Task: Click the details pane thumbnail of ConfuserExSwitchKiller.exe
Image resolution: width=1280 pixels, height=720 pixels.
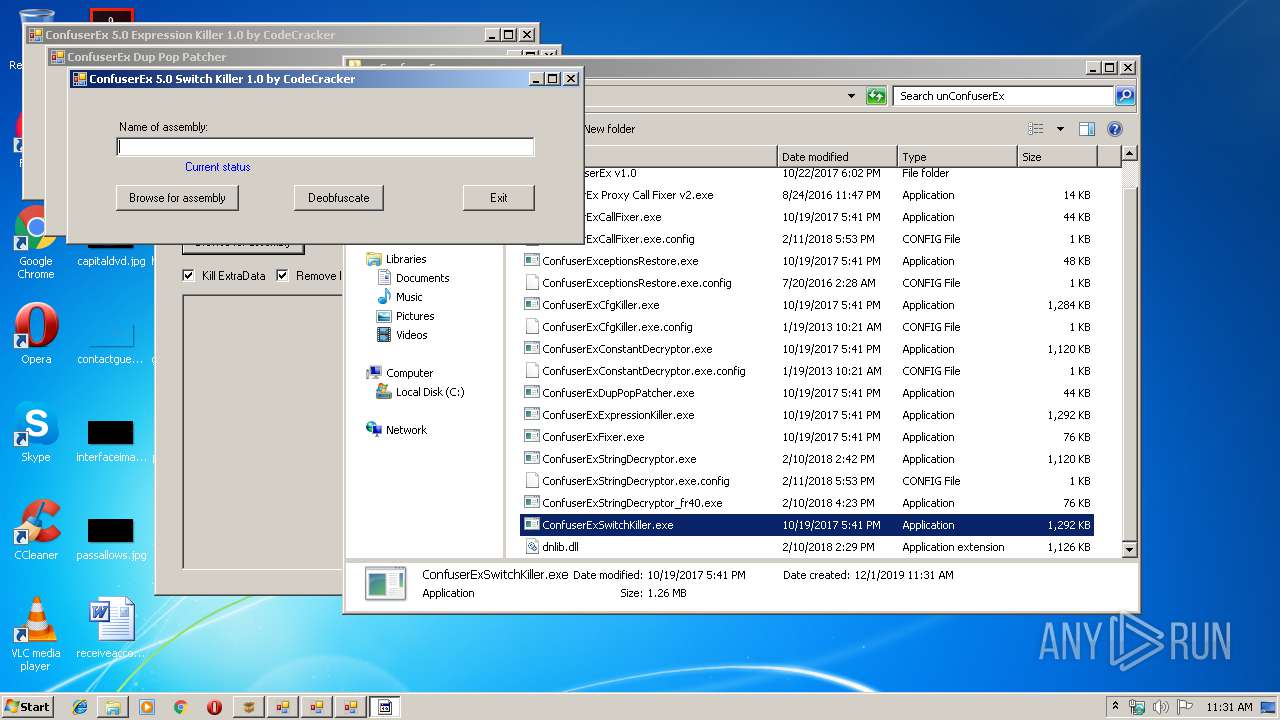Action: pyautogui.click(x=385, y=584)
